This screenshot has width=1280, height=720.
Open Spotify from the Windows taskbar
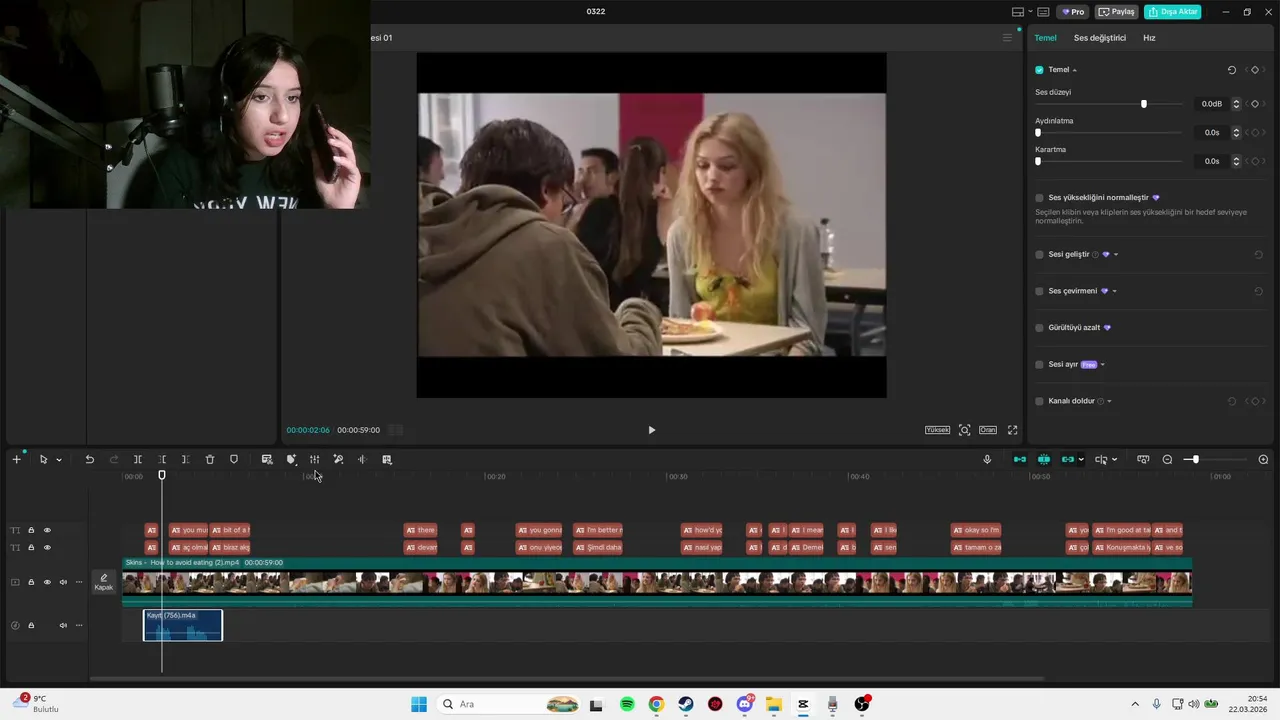[x=627, y=705]
